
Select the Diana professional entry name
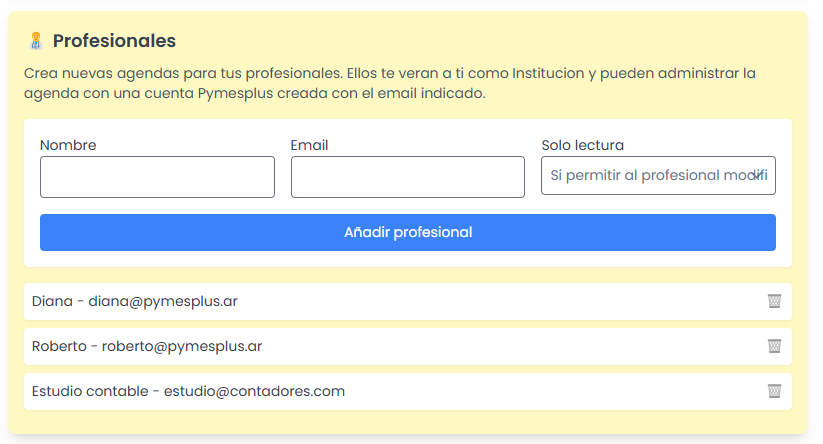(51, 301)
